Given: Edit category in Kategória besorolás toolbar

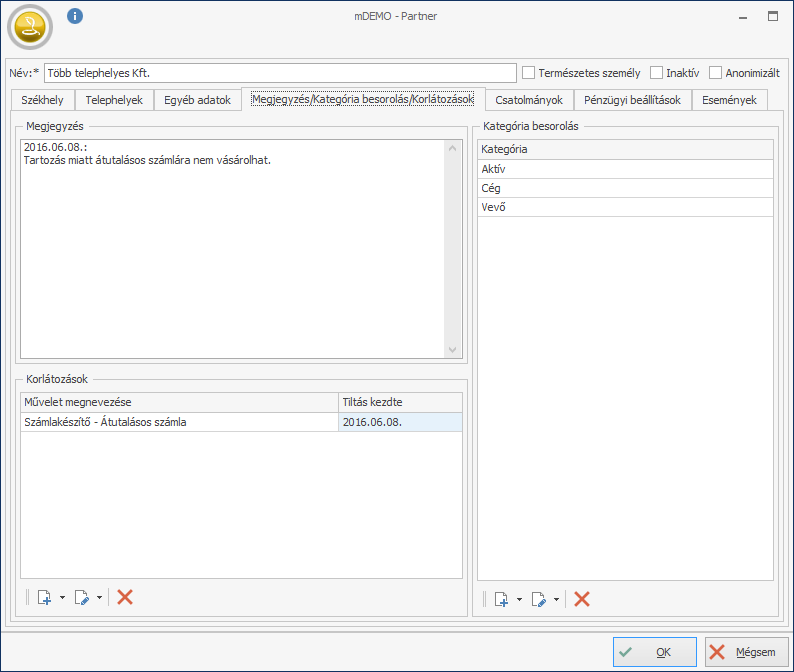Looking at the screenshot, I should click(538, 600).
